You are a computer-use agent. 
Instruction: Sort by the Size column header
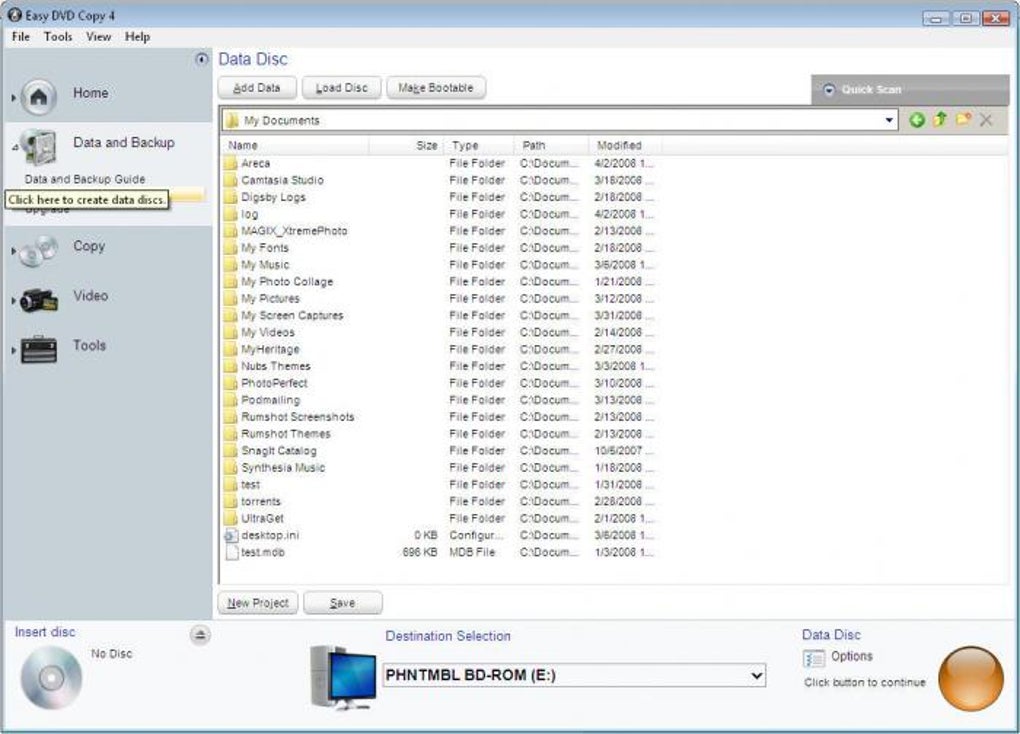coord(406,145)
